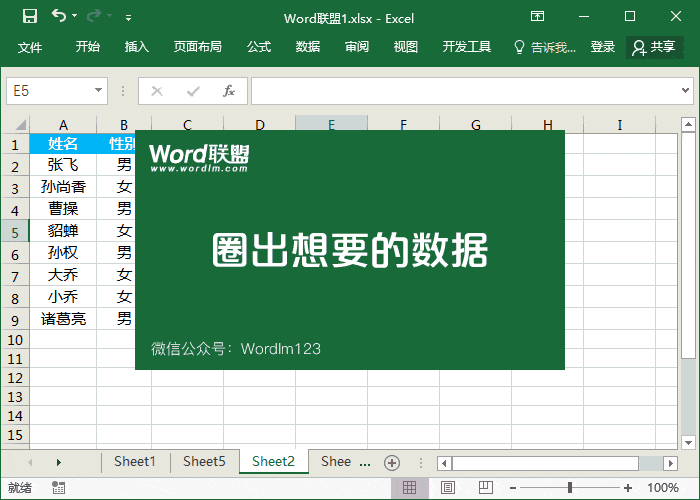700x500 pixels.
Task: Click cell containing 貂蝉
Action: pos(63,230)
